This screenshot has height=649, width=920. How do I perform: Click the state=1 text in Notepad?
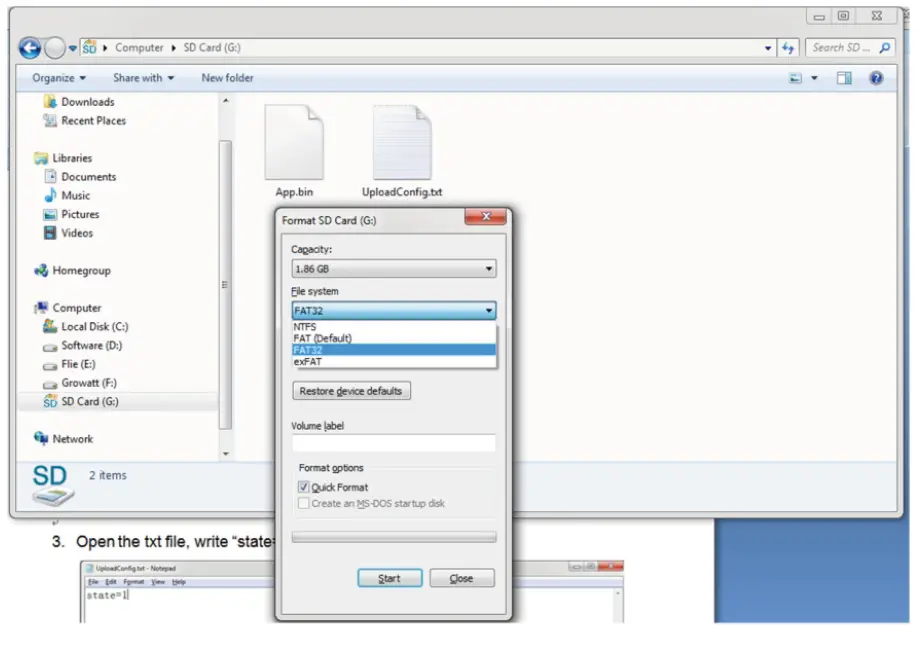[107, 596]
